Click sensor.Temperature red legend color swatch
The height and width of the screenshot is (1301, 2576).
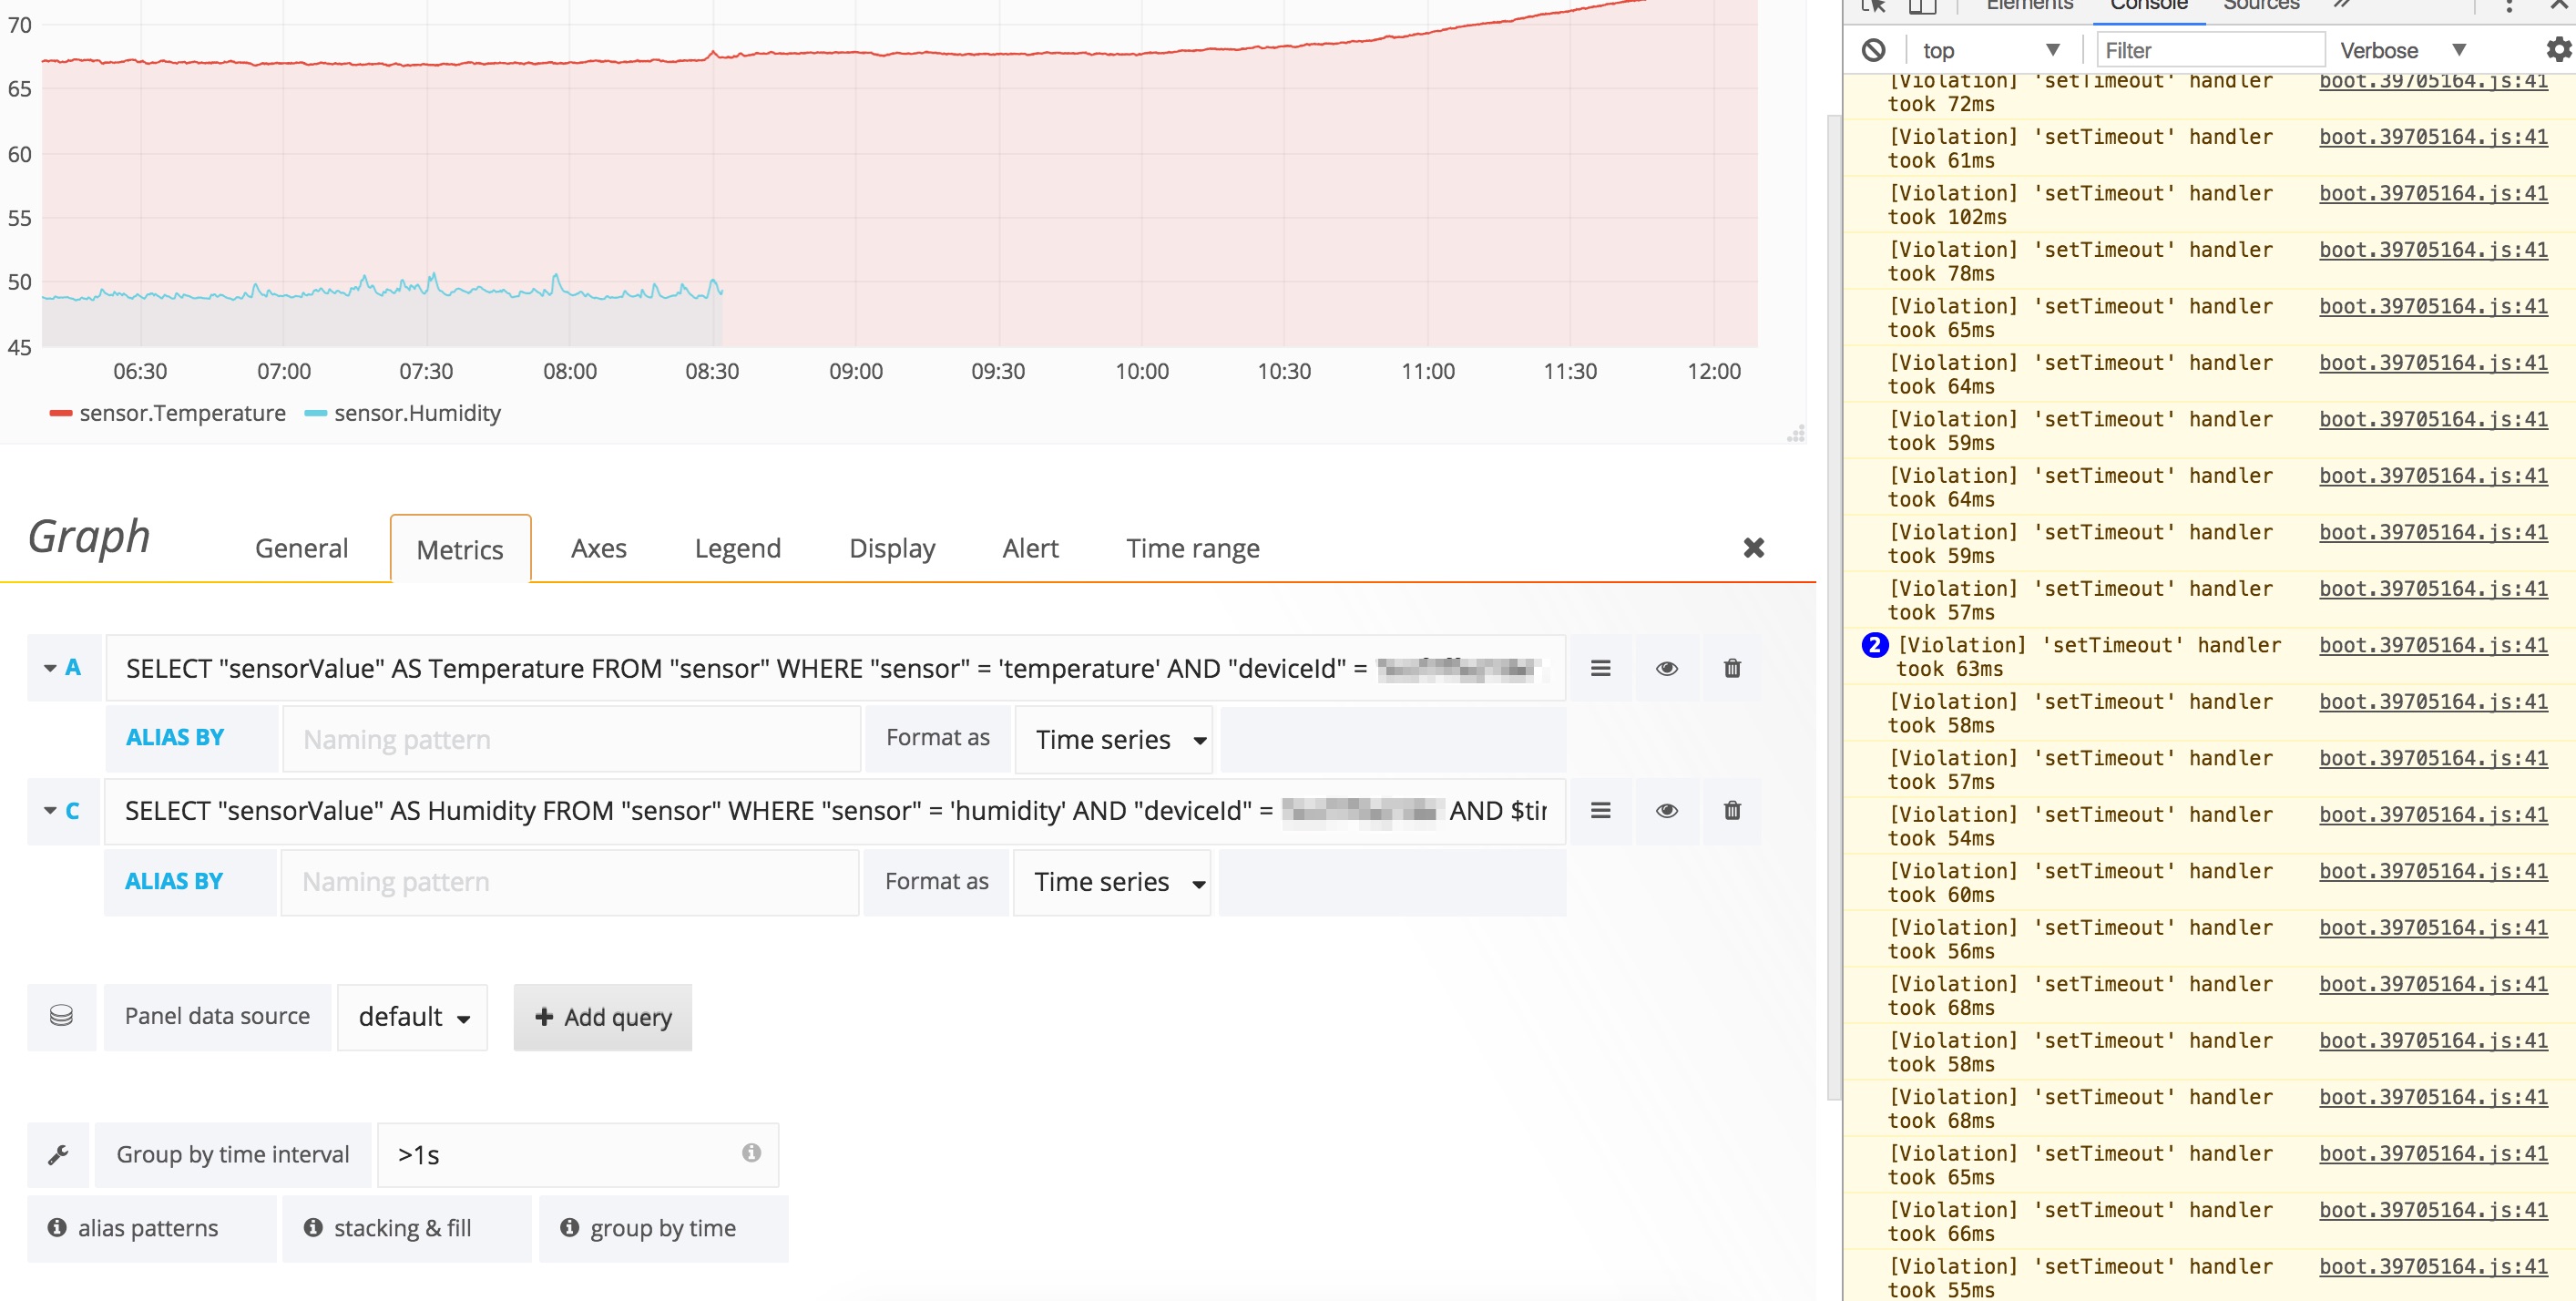(60, 413)
